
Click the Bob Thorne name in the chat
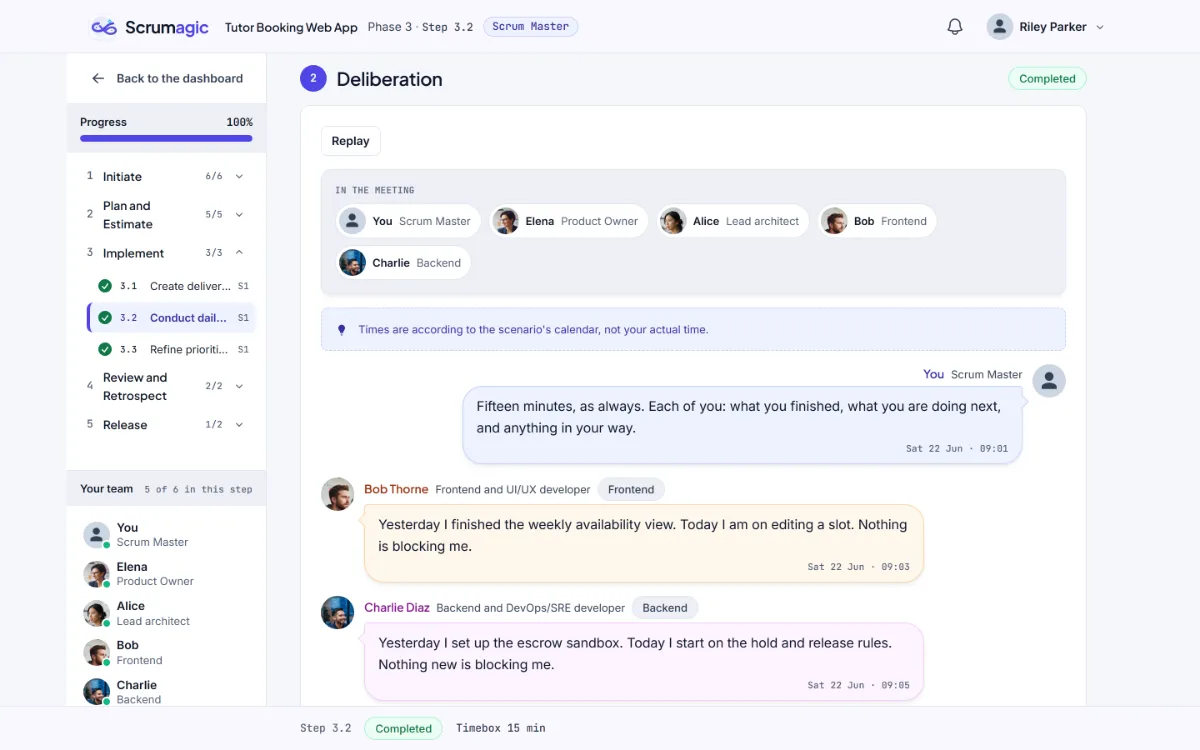coord(396,489)
